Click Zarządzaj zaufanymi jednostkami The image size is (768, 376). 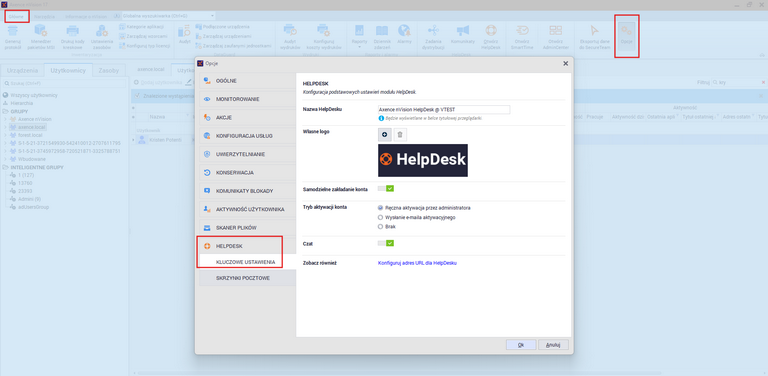[x=233, y=46]
